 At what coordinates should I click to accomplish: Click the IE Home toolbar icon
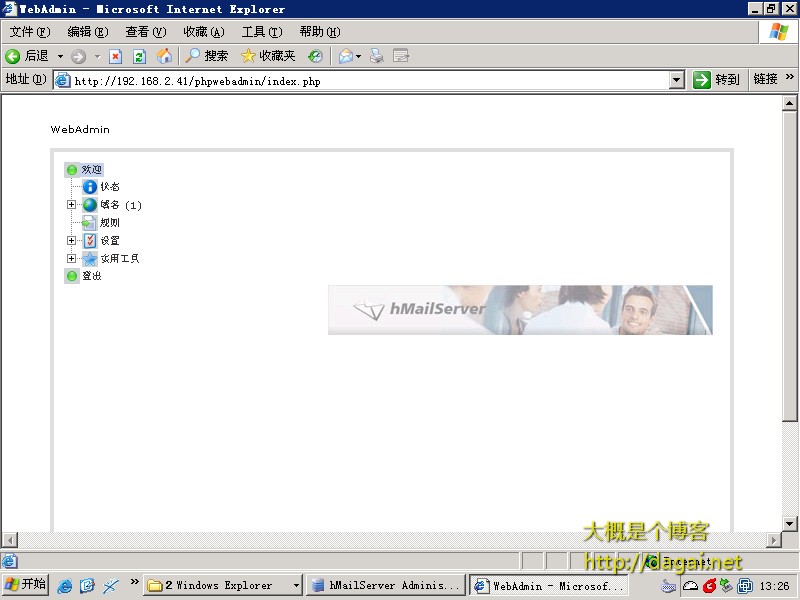click(x=164, y=56)
